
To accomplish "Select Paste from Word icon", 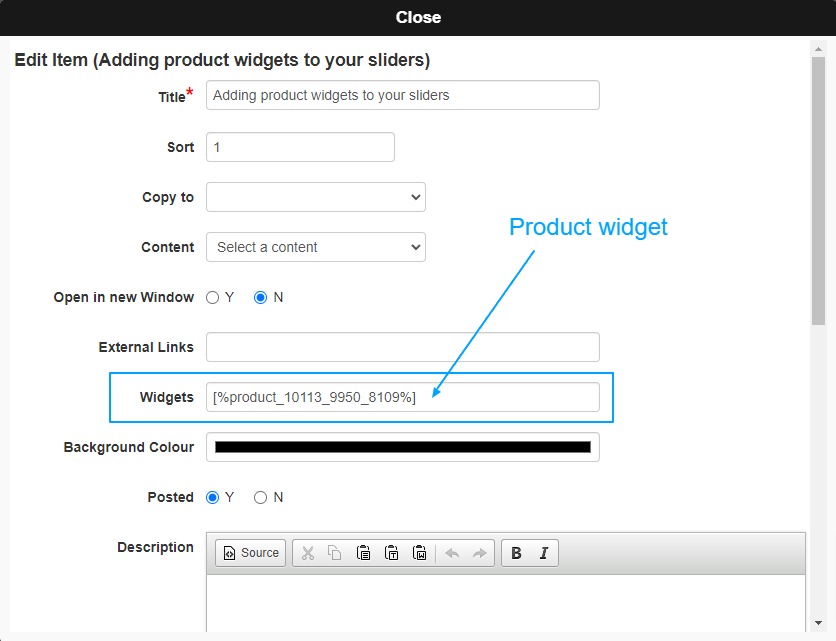I will (420, 553).
